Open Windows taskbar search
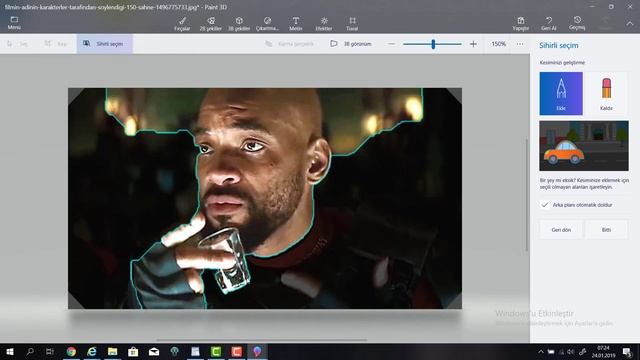640x360 pixels. tap(30, 352)
